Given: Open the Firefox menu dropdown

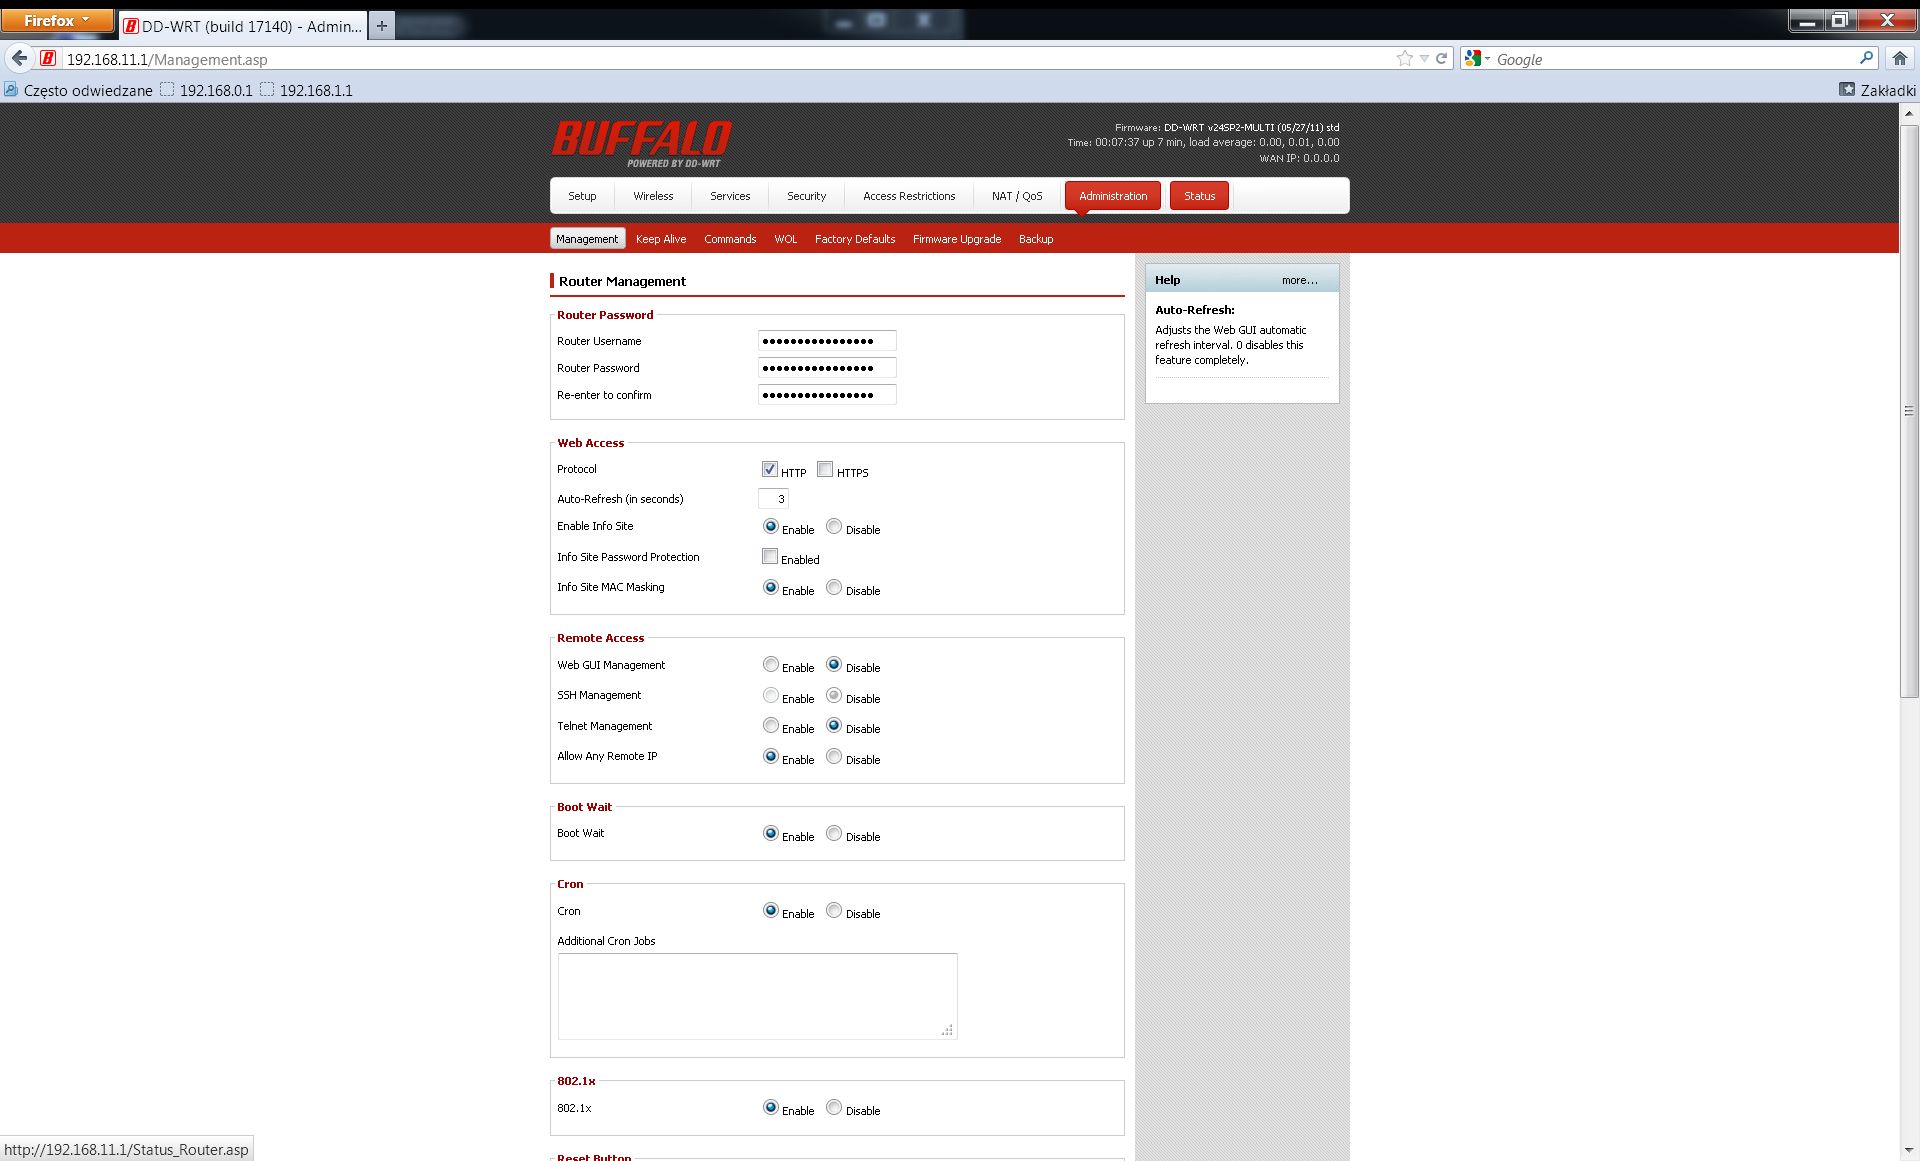Looking at the screenshot, I should [x=57, y=20].
